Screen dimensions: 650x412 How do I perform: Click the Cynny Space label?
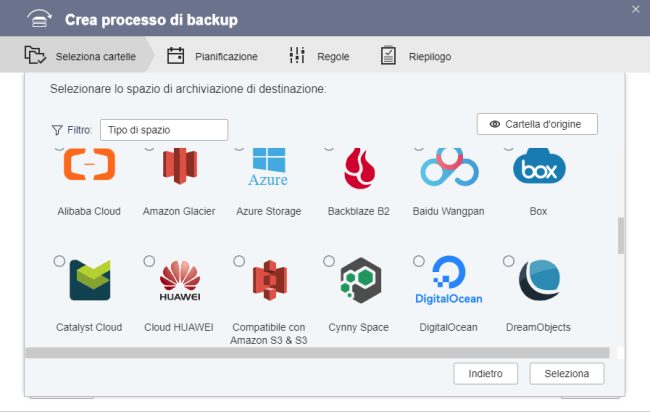tap(359, 327)
